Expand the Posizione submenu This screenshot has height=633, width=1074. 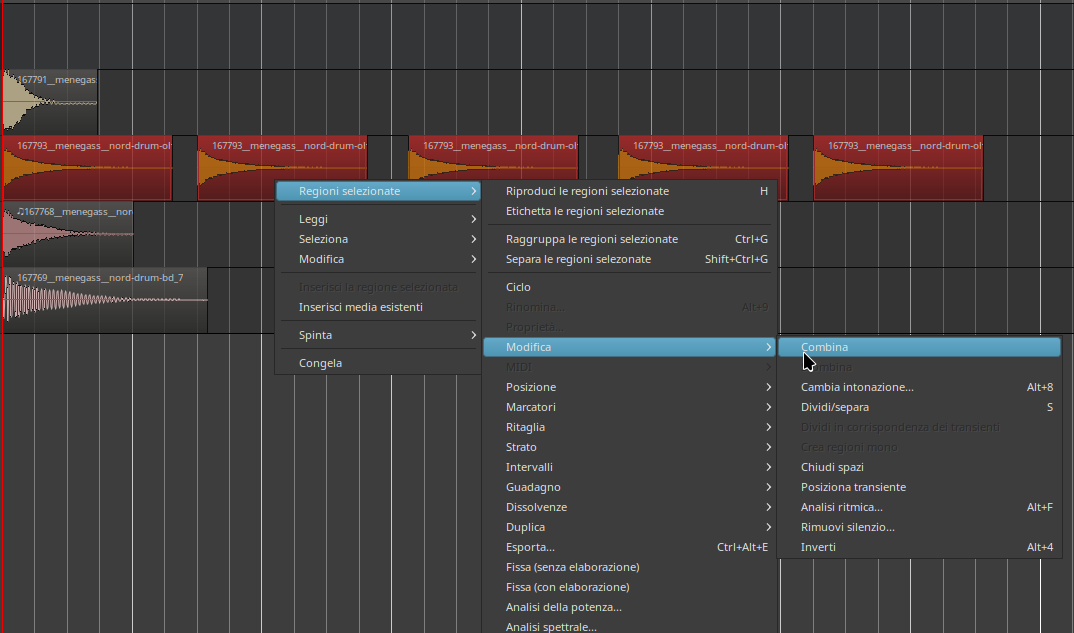point(531,387)
